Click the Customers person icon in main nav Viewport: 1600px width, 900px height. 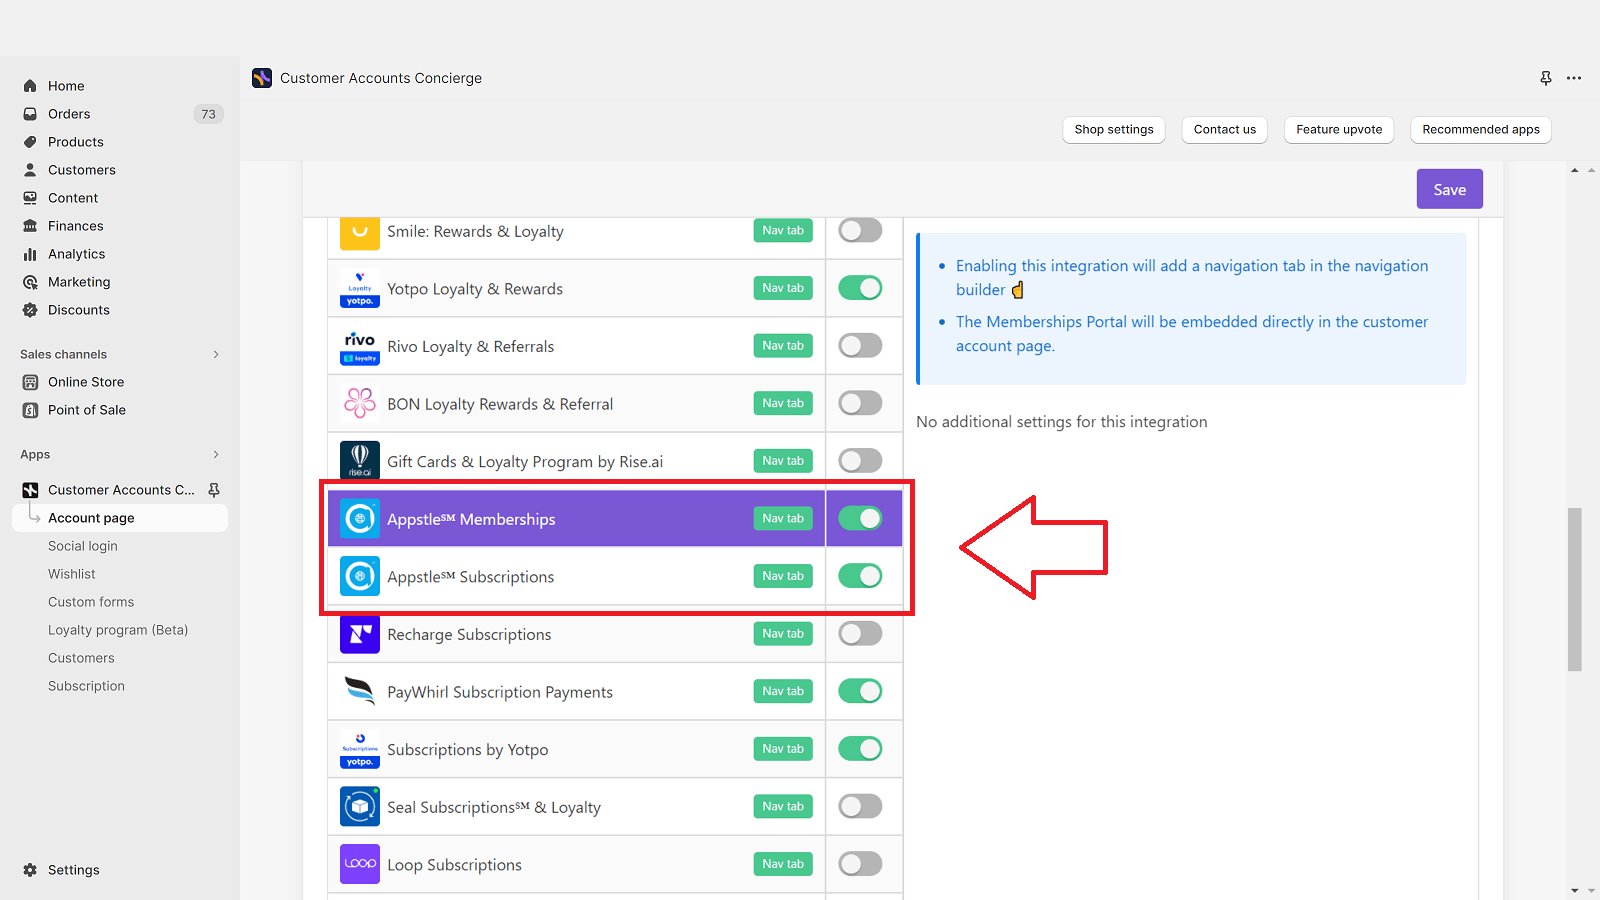coord(30,170)
